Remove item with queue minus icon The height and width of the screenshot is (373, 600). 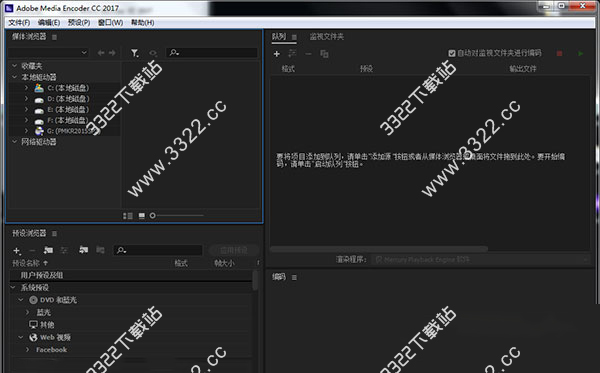(x=308, y=54)
